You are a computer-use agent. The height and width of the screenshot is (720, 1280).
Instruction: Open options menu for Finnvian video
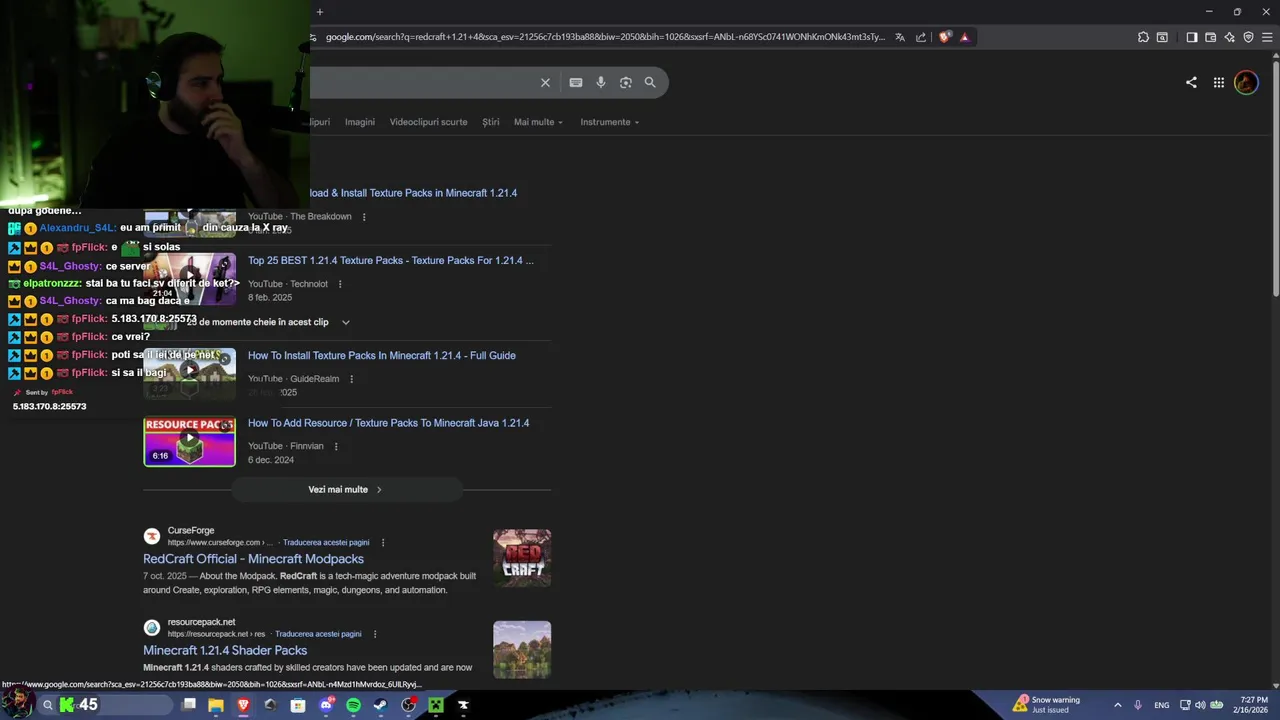(x=336, y=446)
